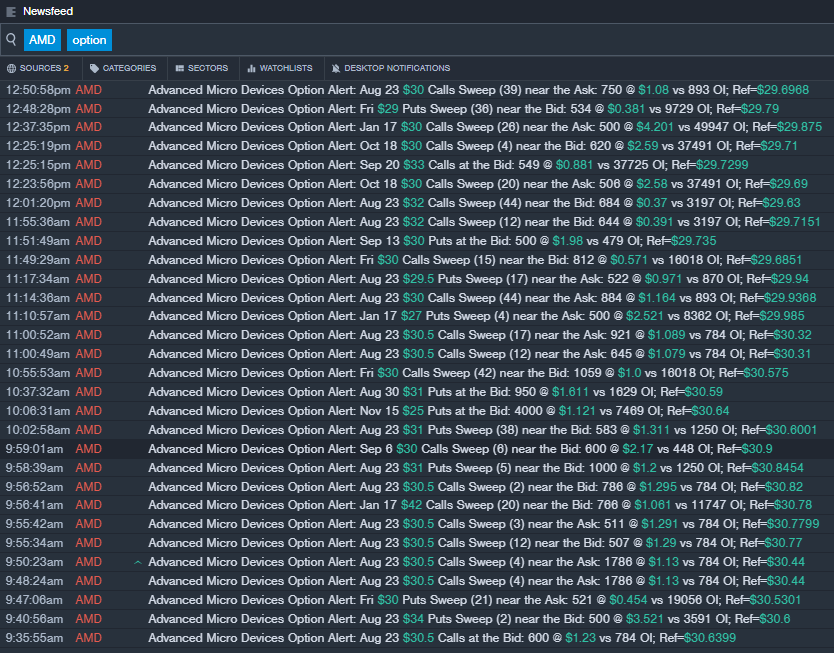Click the search magnifier icon
The width and height of the screenshot is (834, 653).
11,39
